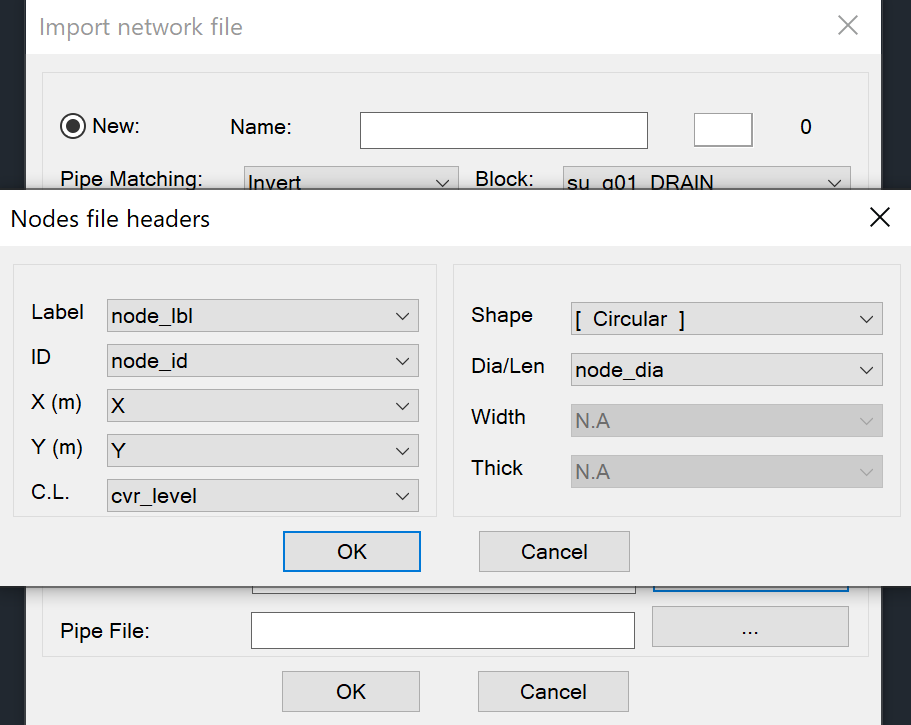Open the Shape dropdown set to Circular
Viewport: 911px width, 725px height.
click(727, 318)
